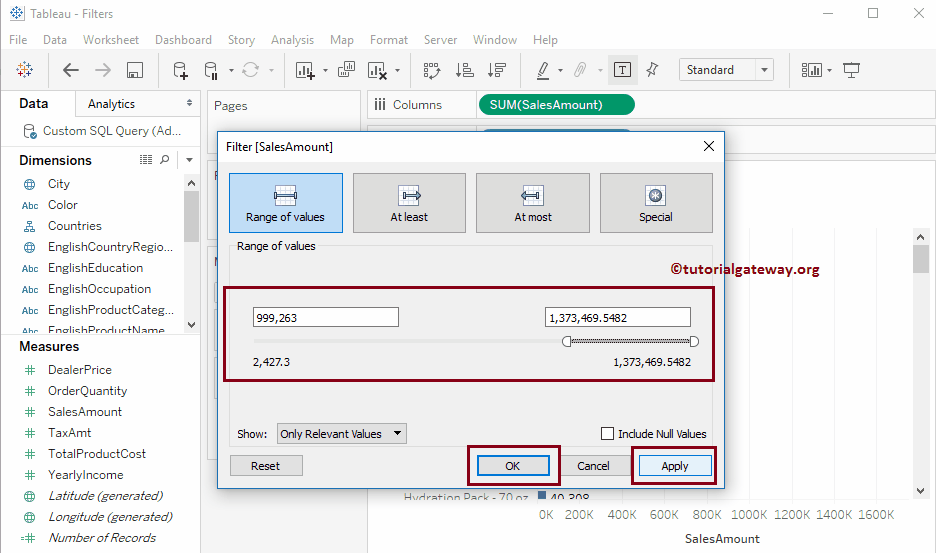Screen dimensions: 936x553
Task: Expand the Analytics pane dropdown arrows
Action: pyautogui.click(x=190, y=103)
